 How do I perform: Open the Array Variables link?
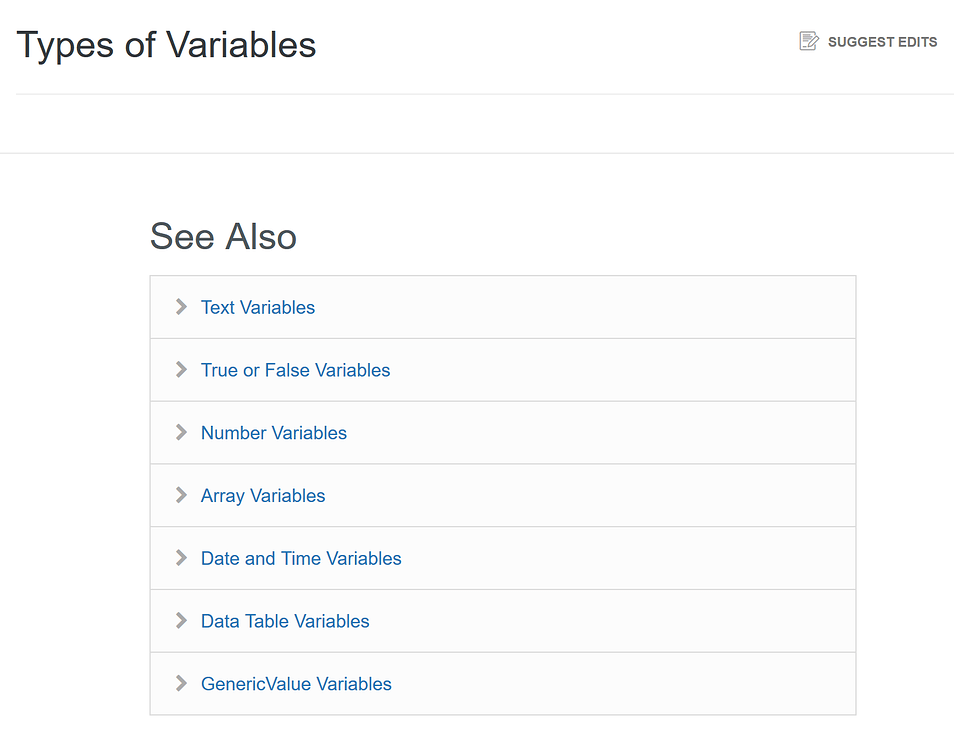tap(263, 495)
